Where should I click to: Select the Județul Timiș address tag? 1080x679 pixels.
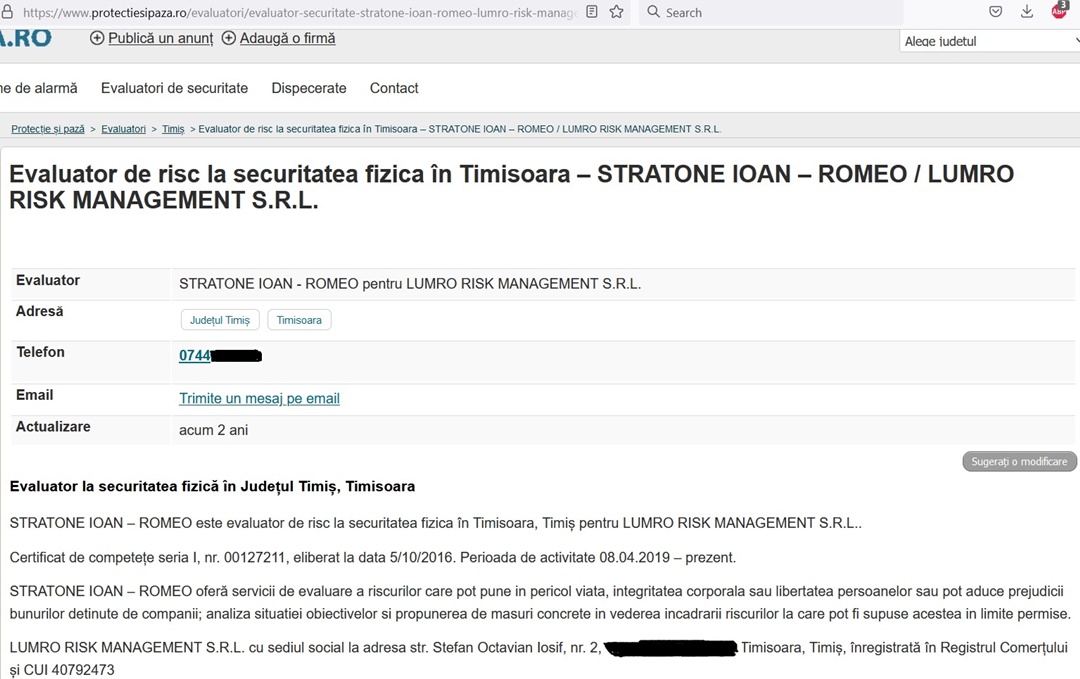pos(220,320)
